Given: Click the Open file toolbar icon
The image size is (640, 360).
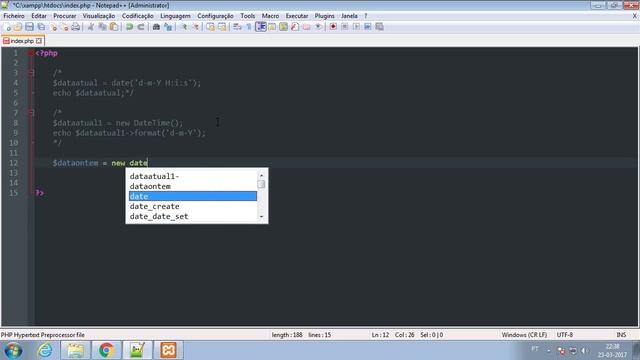Looking at the screenshot, I should click(x=18, y=27).
